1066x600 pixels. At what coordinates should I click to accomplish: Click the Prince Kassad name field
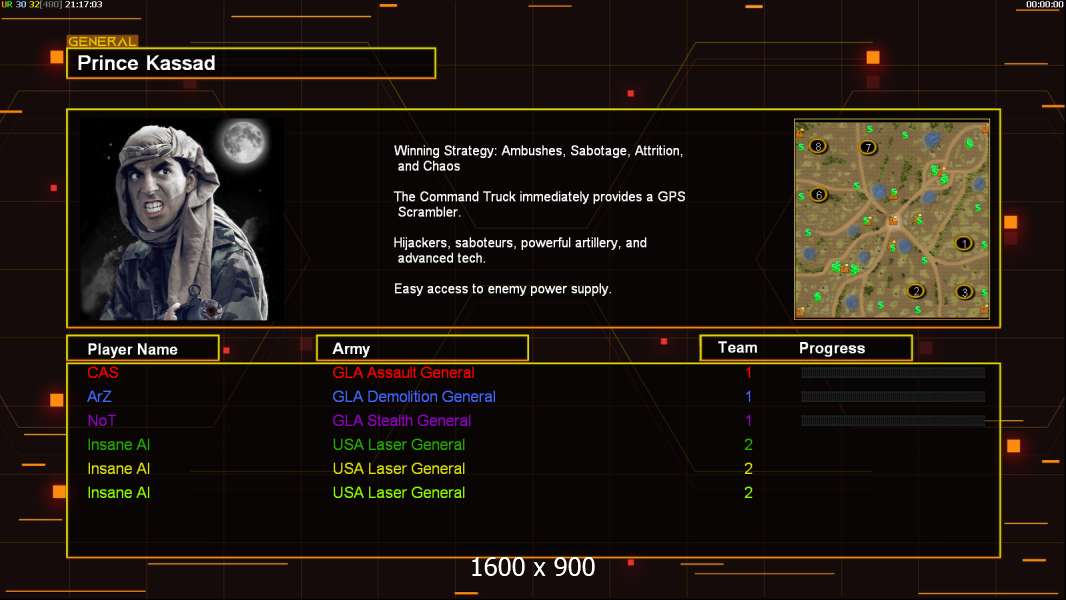pyautogui.click(x=251, y=63)
